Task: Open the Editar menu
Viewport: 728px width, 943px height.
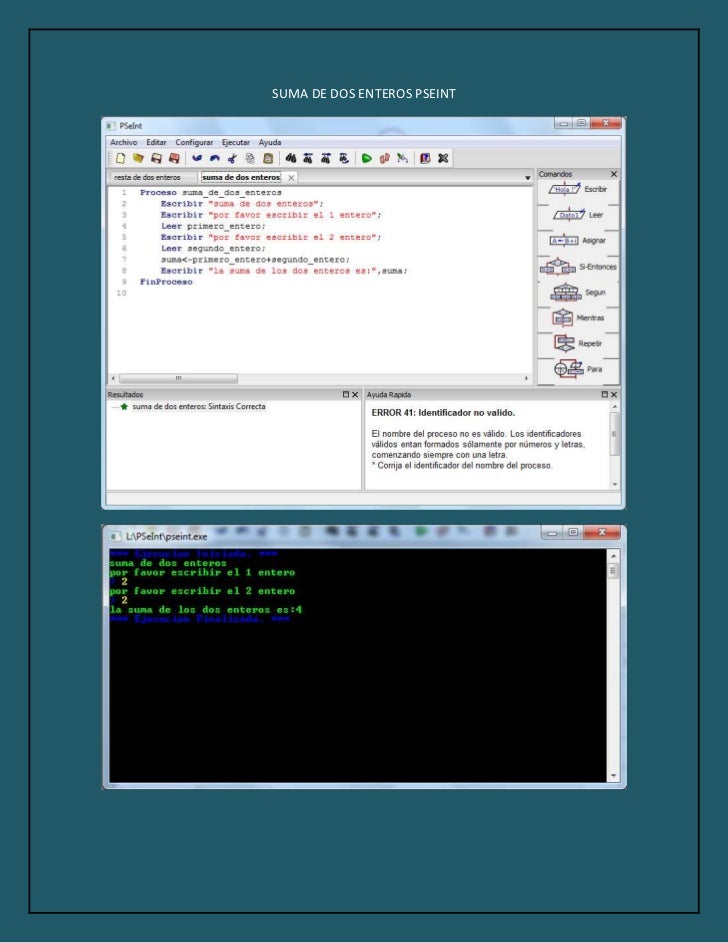Action: [156, 143]
